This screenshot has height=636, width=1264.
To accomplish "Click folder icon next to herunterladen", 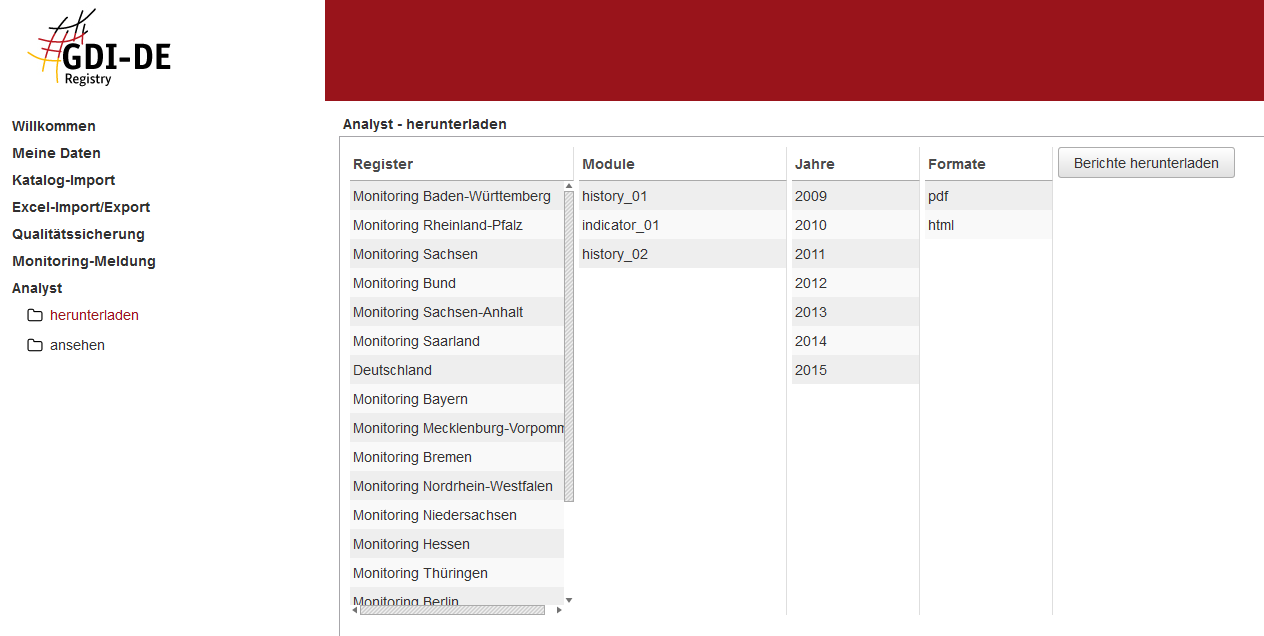I will 35,316.
